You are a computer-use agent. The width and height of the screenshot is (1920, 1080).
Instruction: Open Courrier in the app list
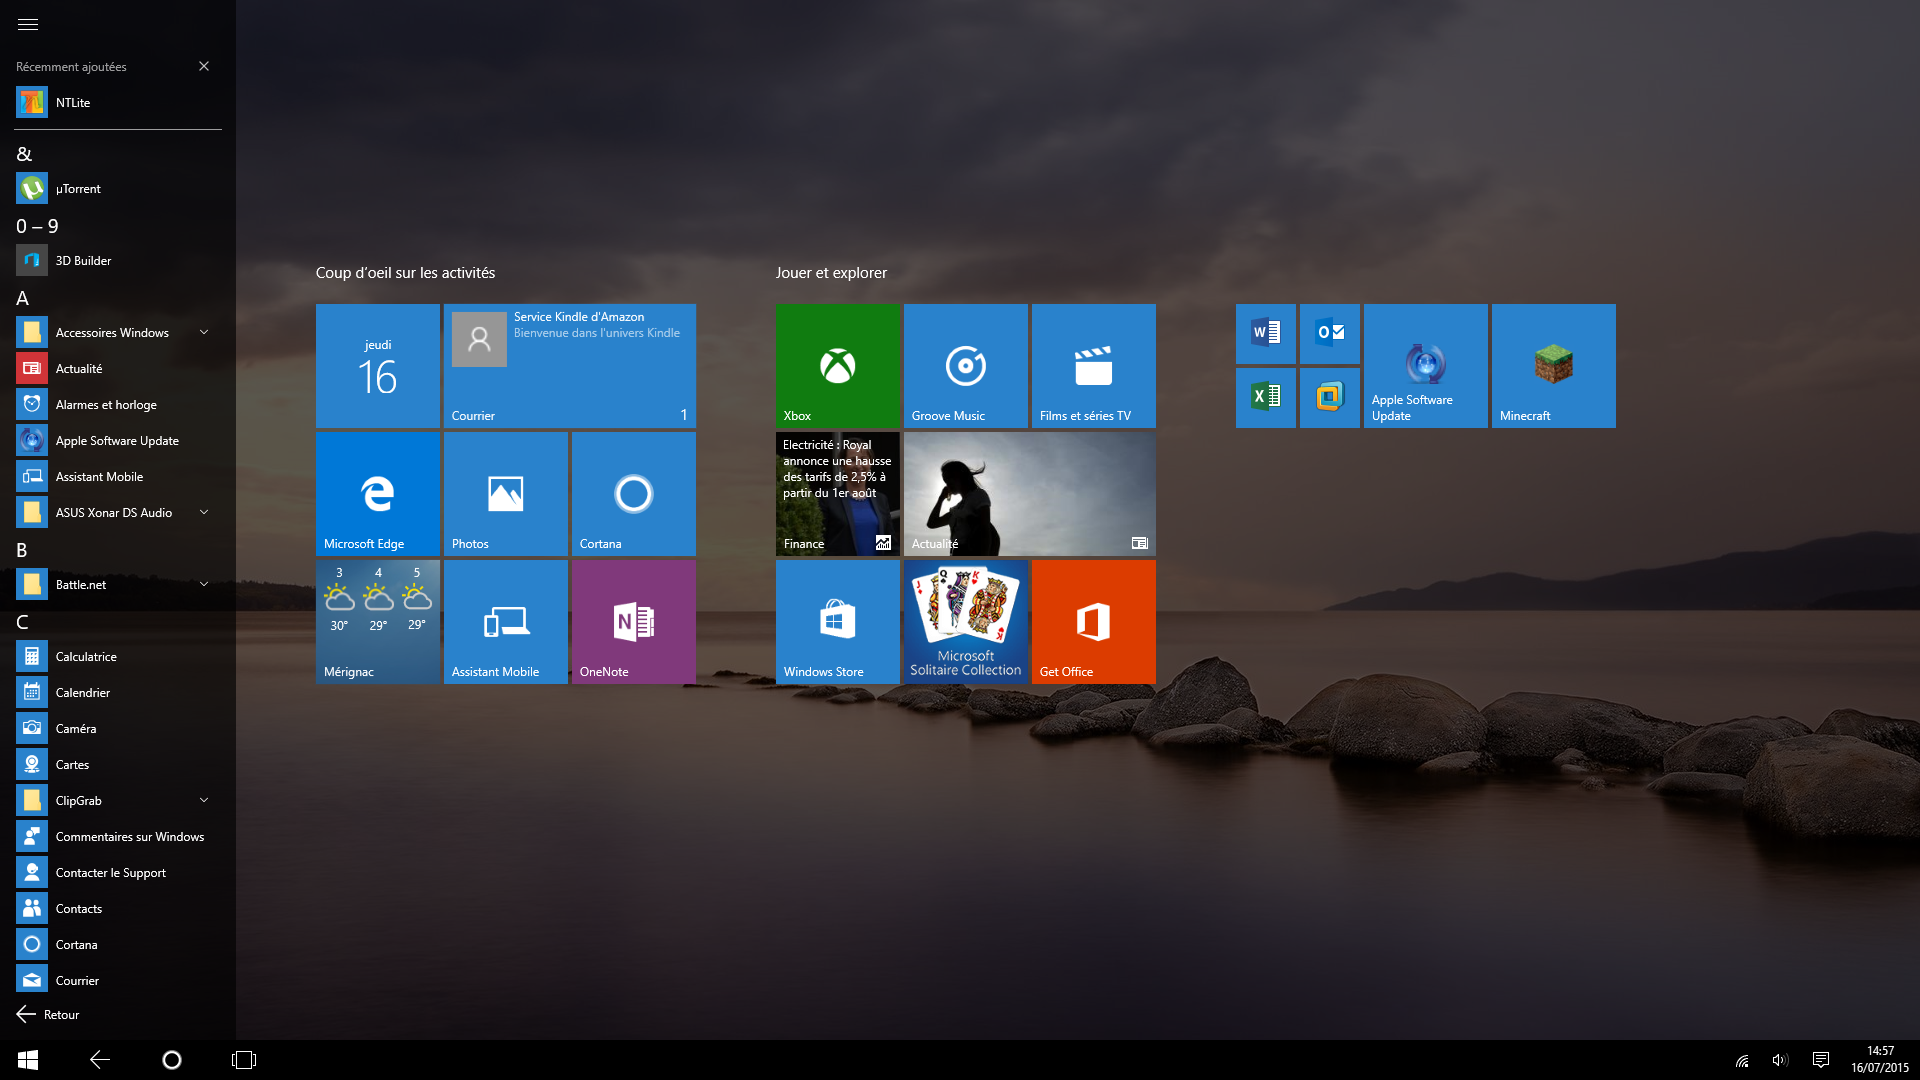(118, 980)
